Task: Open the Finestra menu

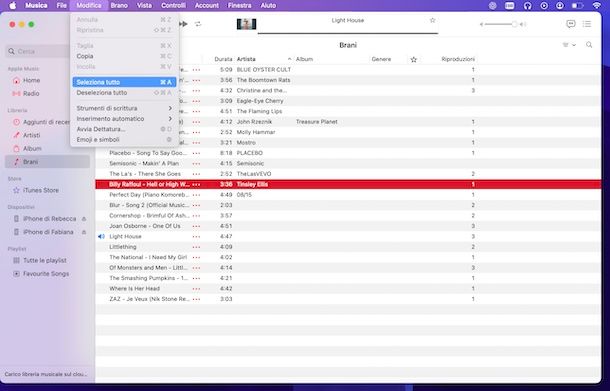Action: coord(239,5)
